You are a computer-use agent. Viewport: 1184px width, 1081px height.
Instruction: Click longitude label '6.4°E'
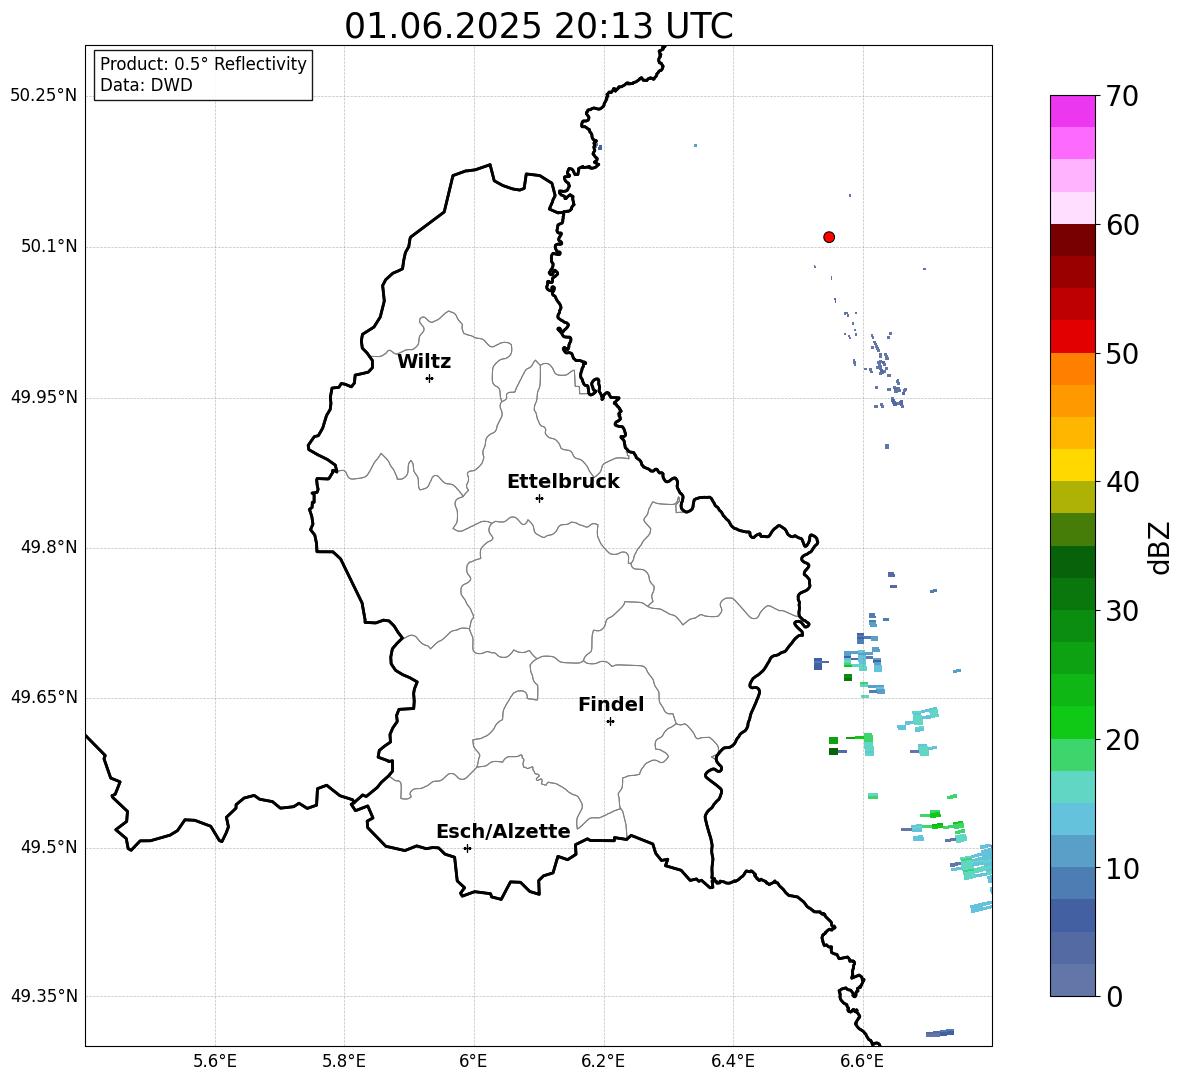(732, 1061)
